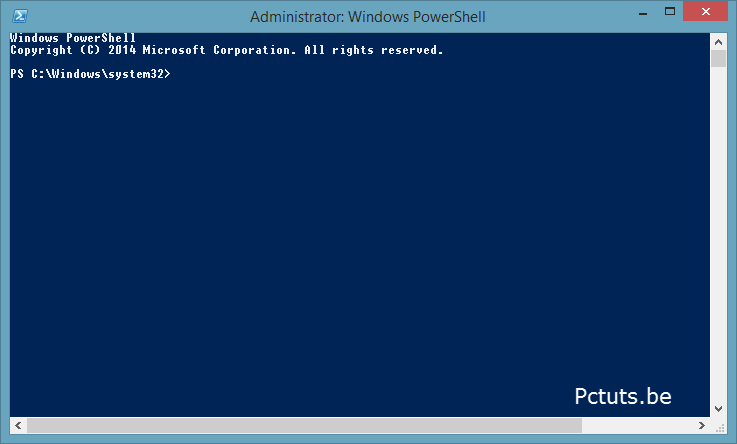Image resolution: width=737 pixels, height=444 pixels.
Task: Click the 'Administrator: Windows PowerShell' title text
Action: [x=367, y=16]
